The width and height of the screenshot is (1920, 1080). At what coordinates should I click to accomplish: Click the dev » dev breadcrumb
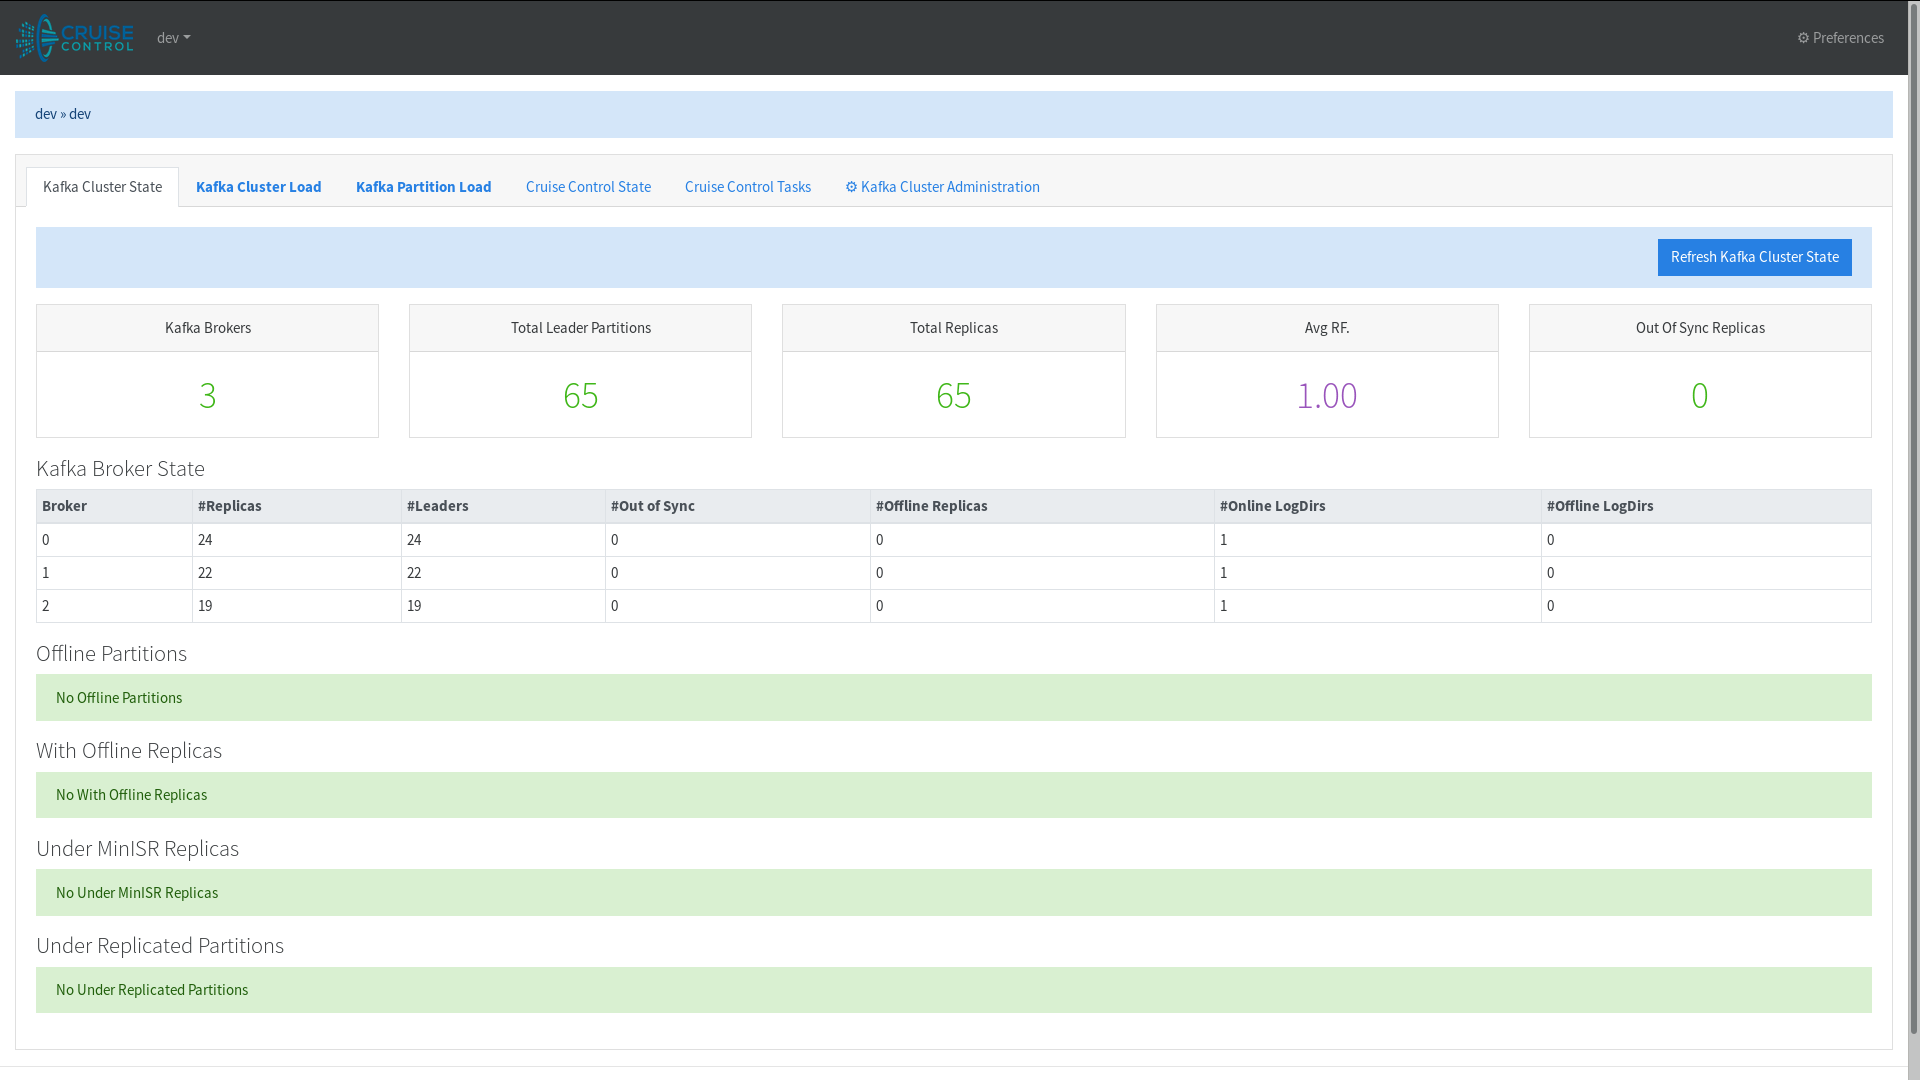point(63,114)
